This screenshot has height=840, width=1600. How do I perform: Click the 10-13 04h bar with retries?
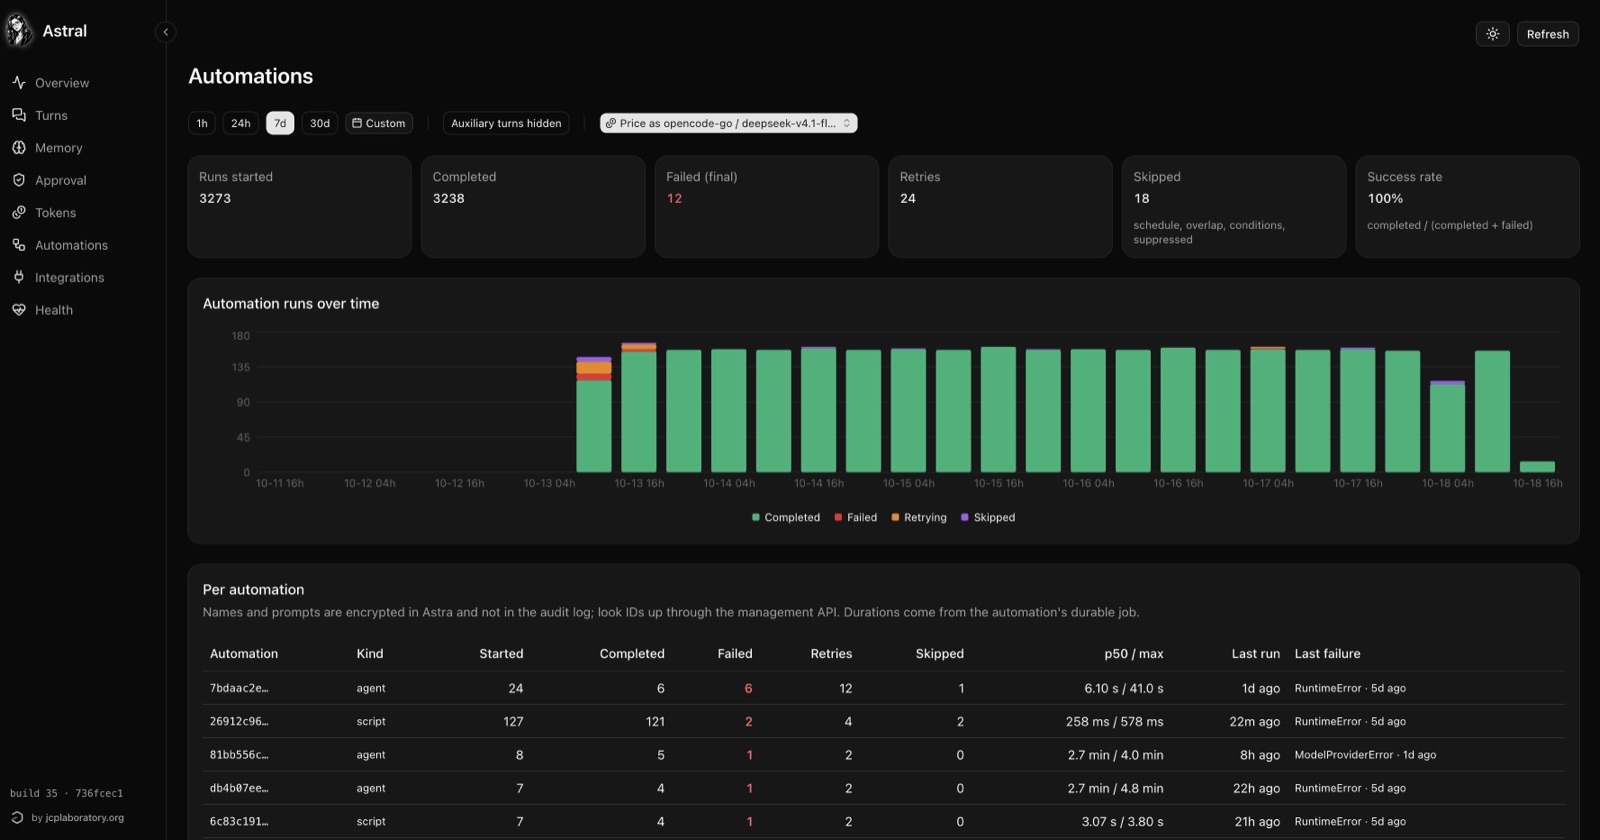pos(594,414)
